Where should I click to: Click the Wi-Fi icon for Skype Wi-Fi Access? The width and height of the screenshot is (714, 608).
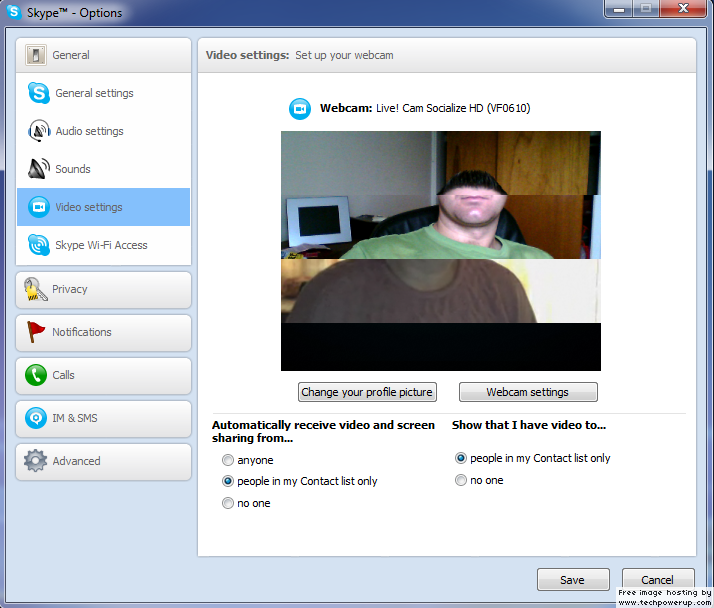point(39,245)
